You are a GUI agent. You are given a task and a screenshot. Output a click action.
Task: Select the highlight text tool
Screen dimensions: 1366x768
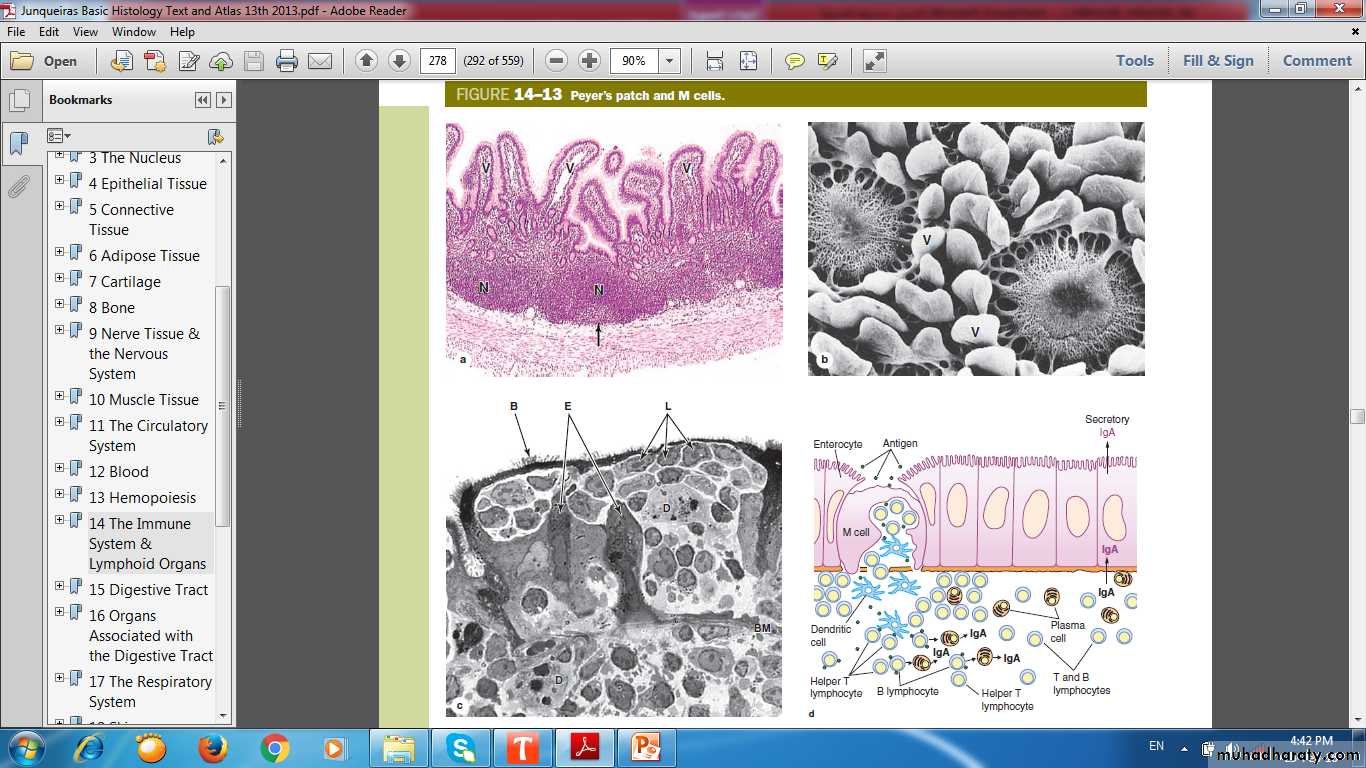[x=827, y=61]
